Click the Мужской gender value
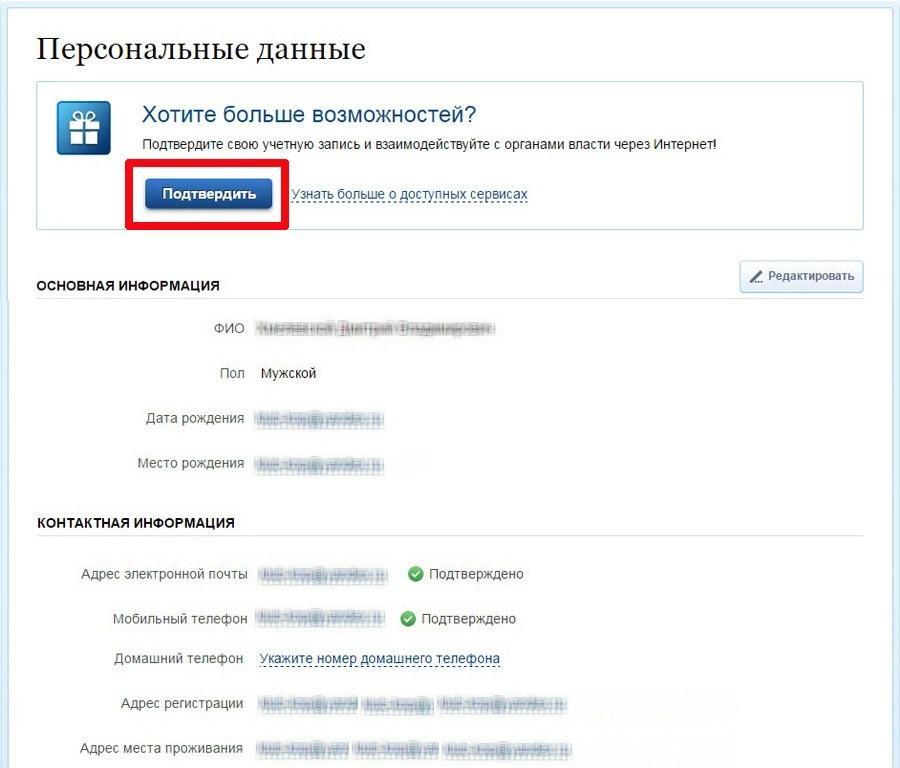The height and width of the screenshot is (768, 900). click(288, 373)
